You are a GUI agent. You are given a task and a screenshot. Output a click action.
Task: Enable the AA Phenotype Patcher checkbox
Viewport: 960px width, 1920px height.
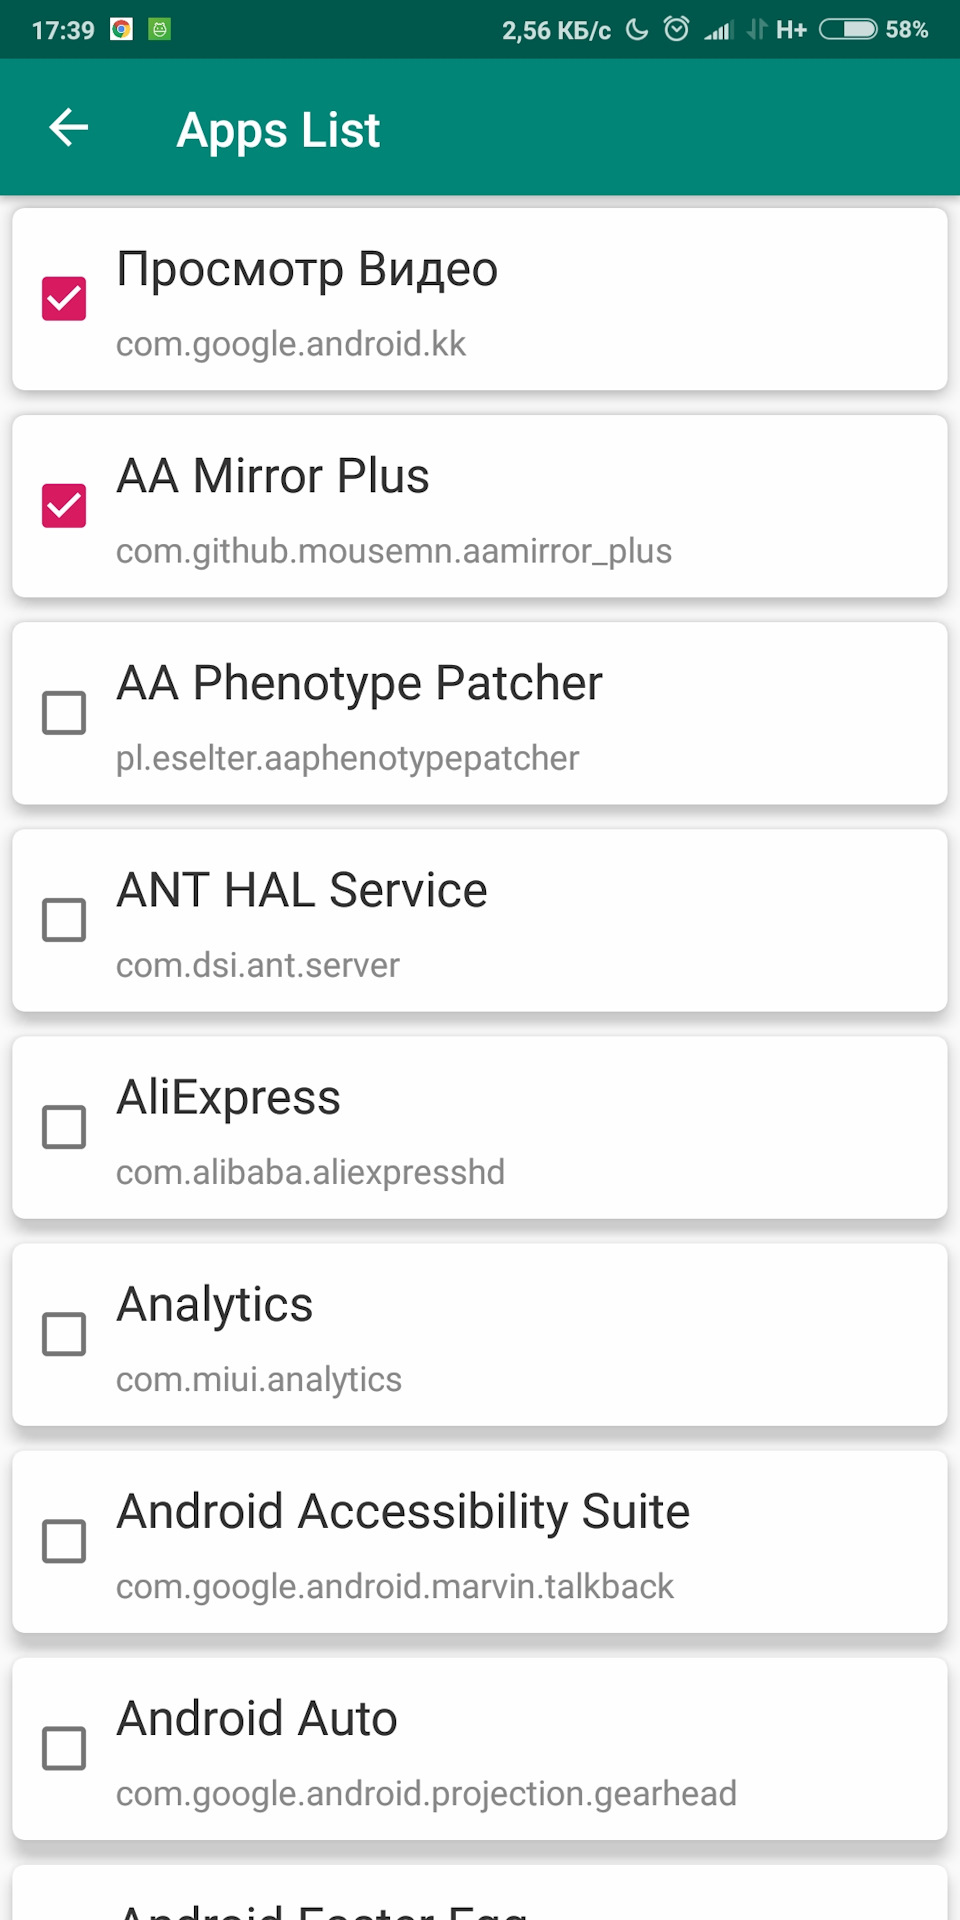(x=64, y=713)
